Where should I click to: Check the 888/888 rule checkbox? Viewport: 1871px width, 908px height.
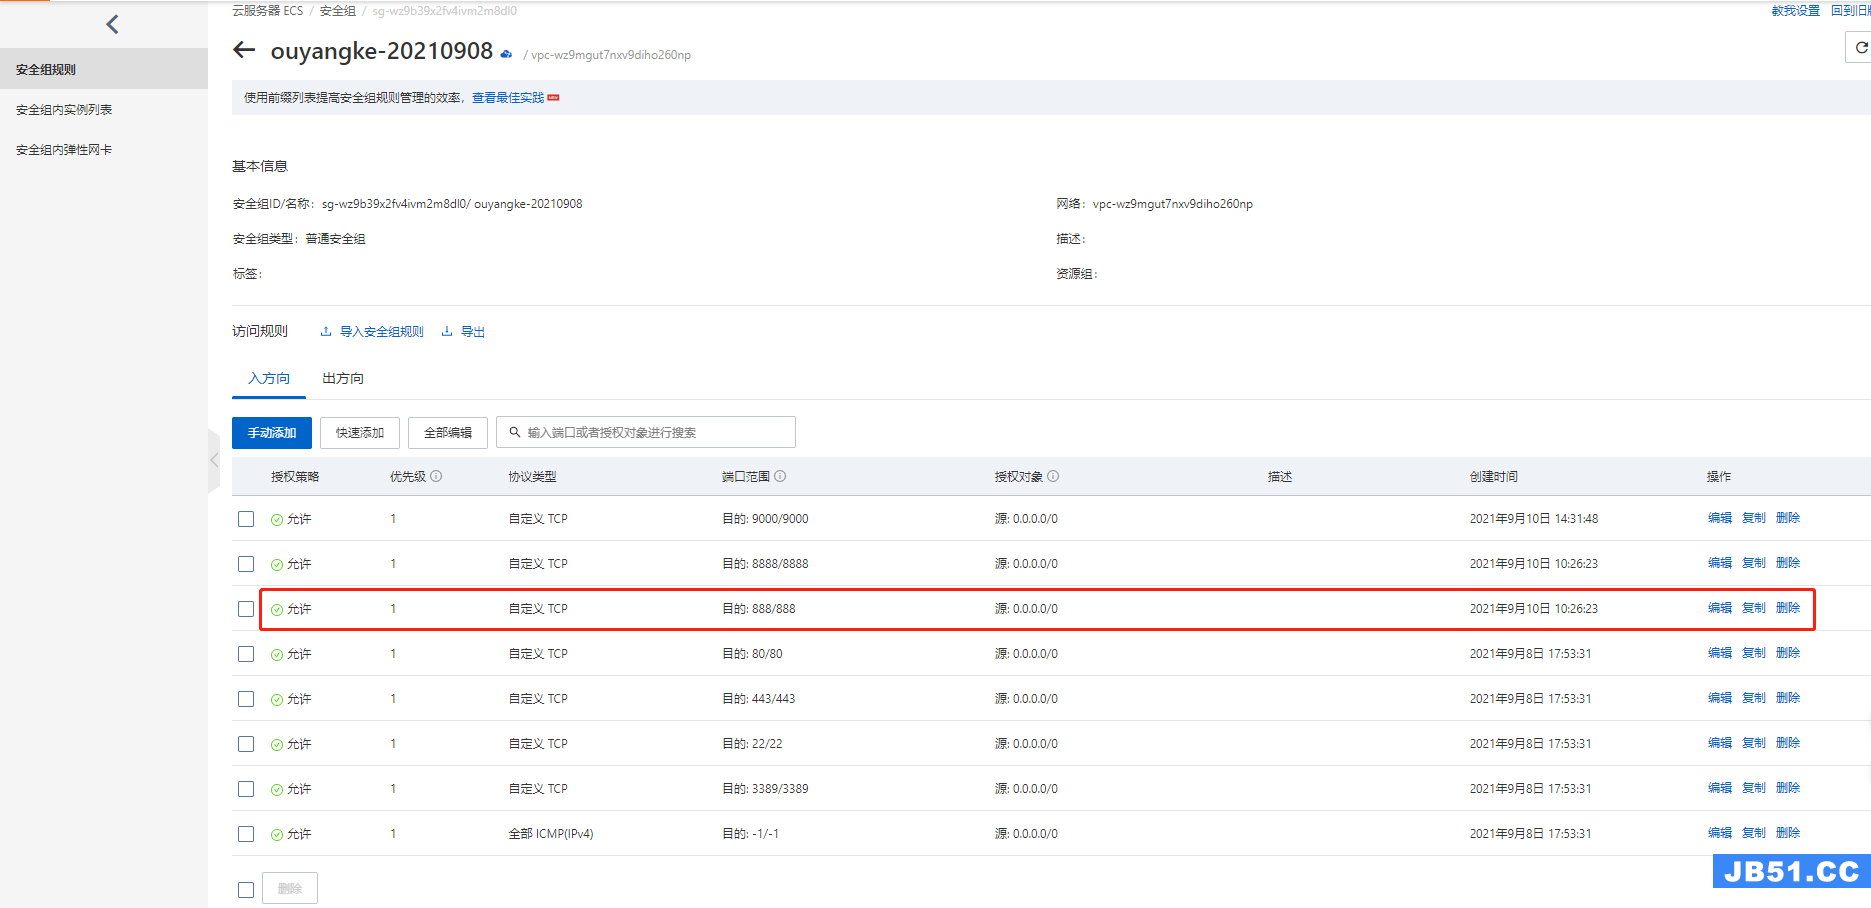[x=246, y=609]
